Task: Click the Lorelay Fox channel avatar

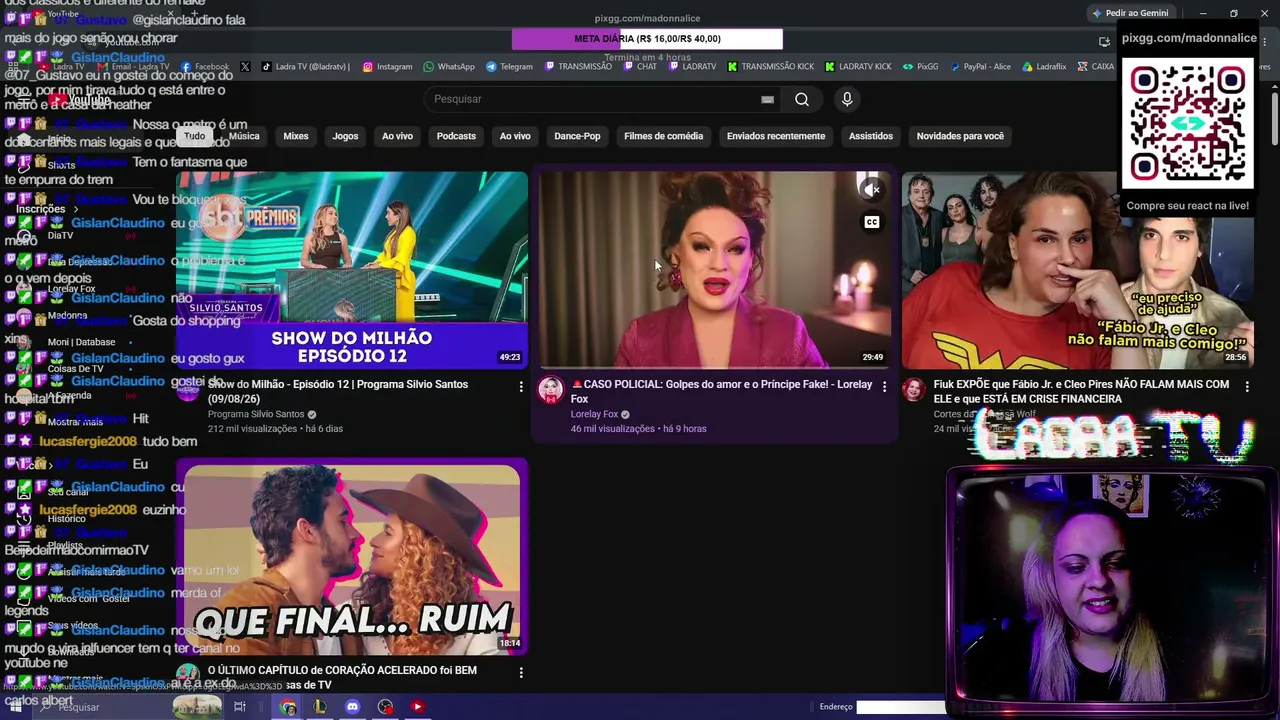Action: (x=551, y=390)
